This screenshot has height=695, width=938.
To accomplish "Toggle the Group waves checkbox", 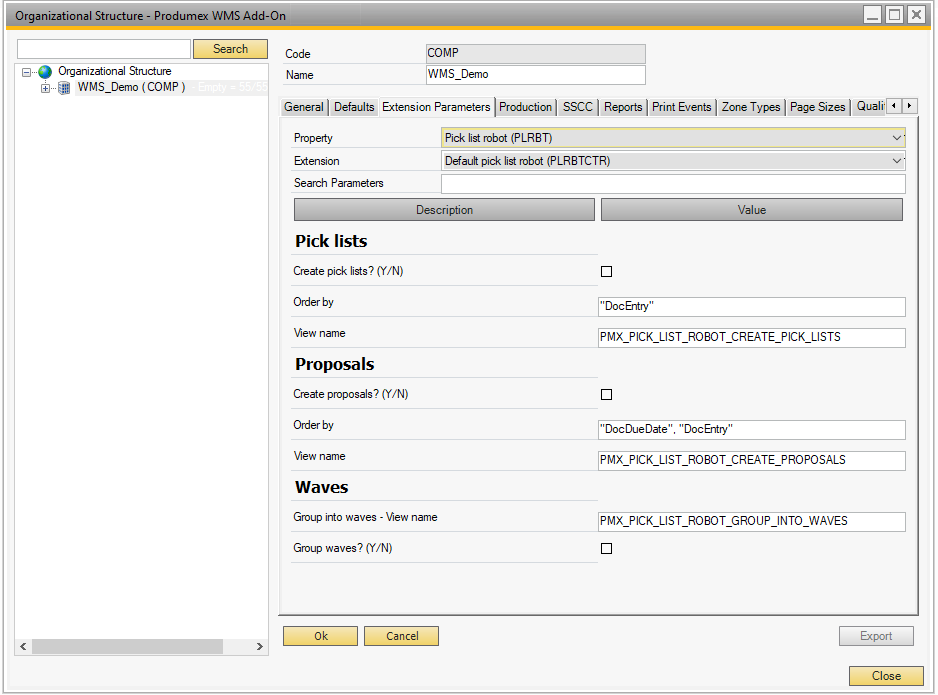I will tap(606, 548).
